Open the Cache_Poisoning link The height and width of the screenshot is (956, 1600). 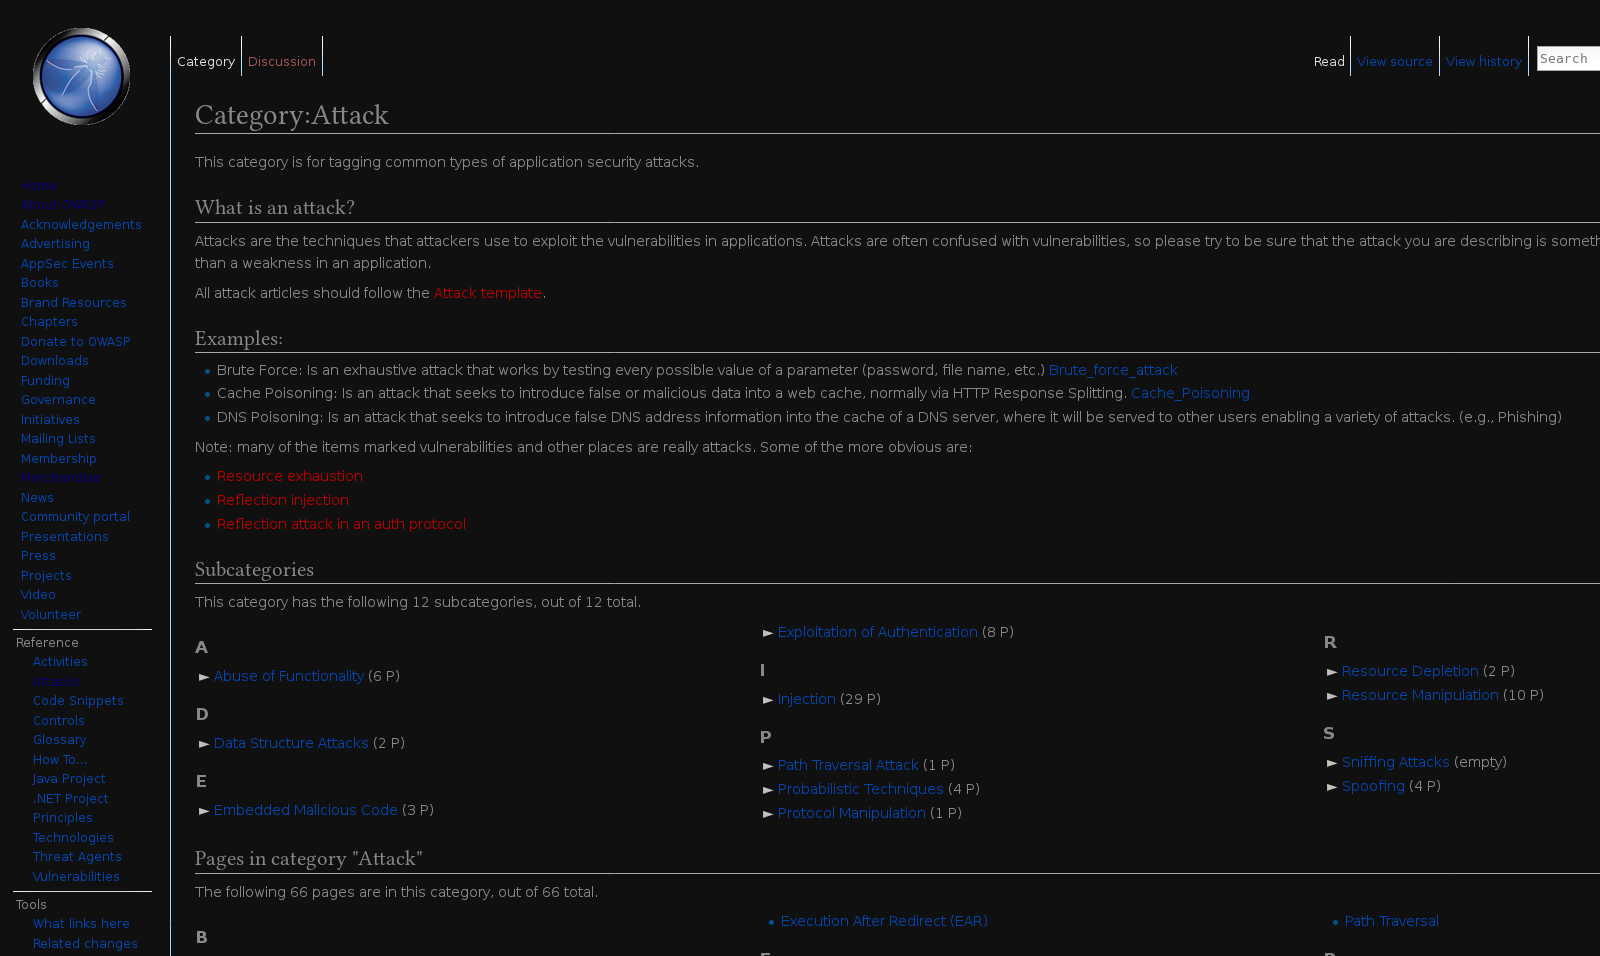1190,393
